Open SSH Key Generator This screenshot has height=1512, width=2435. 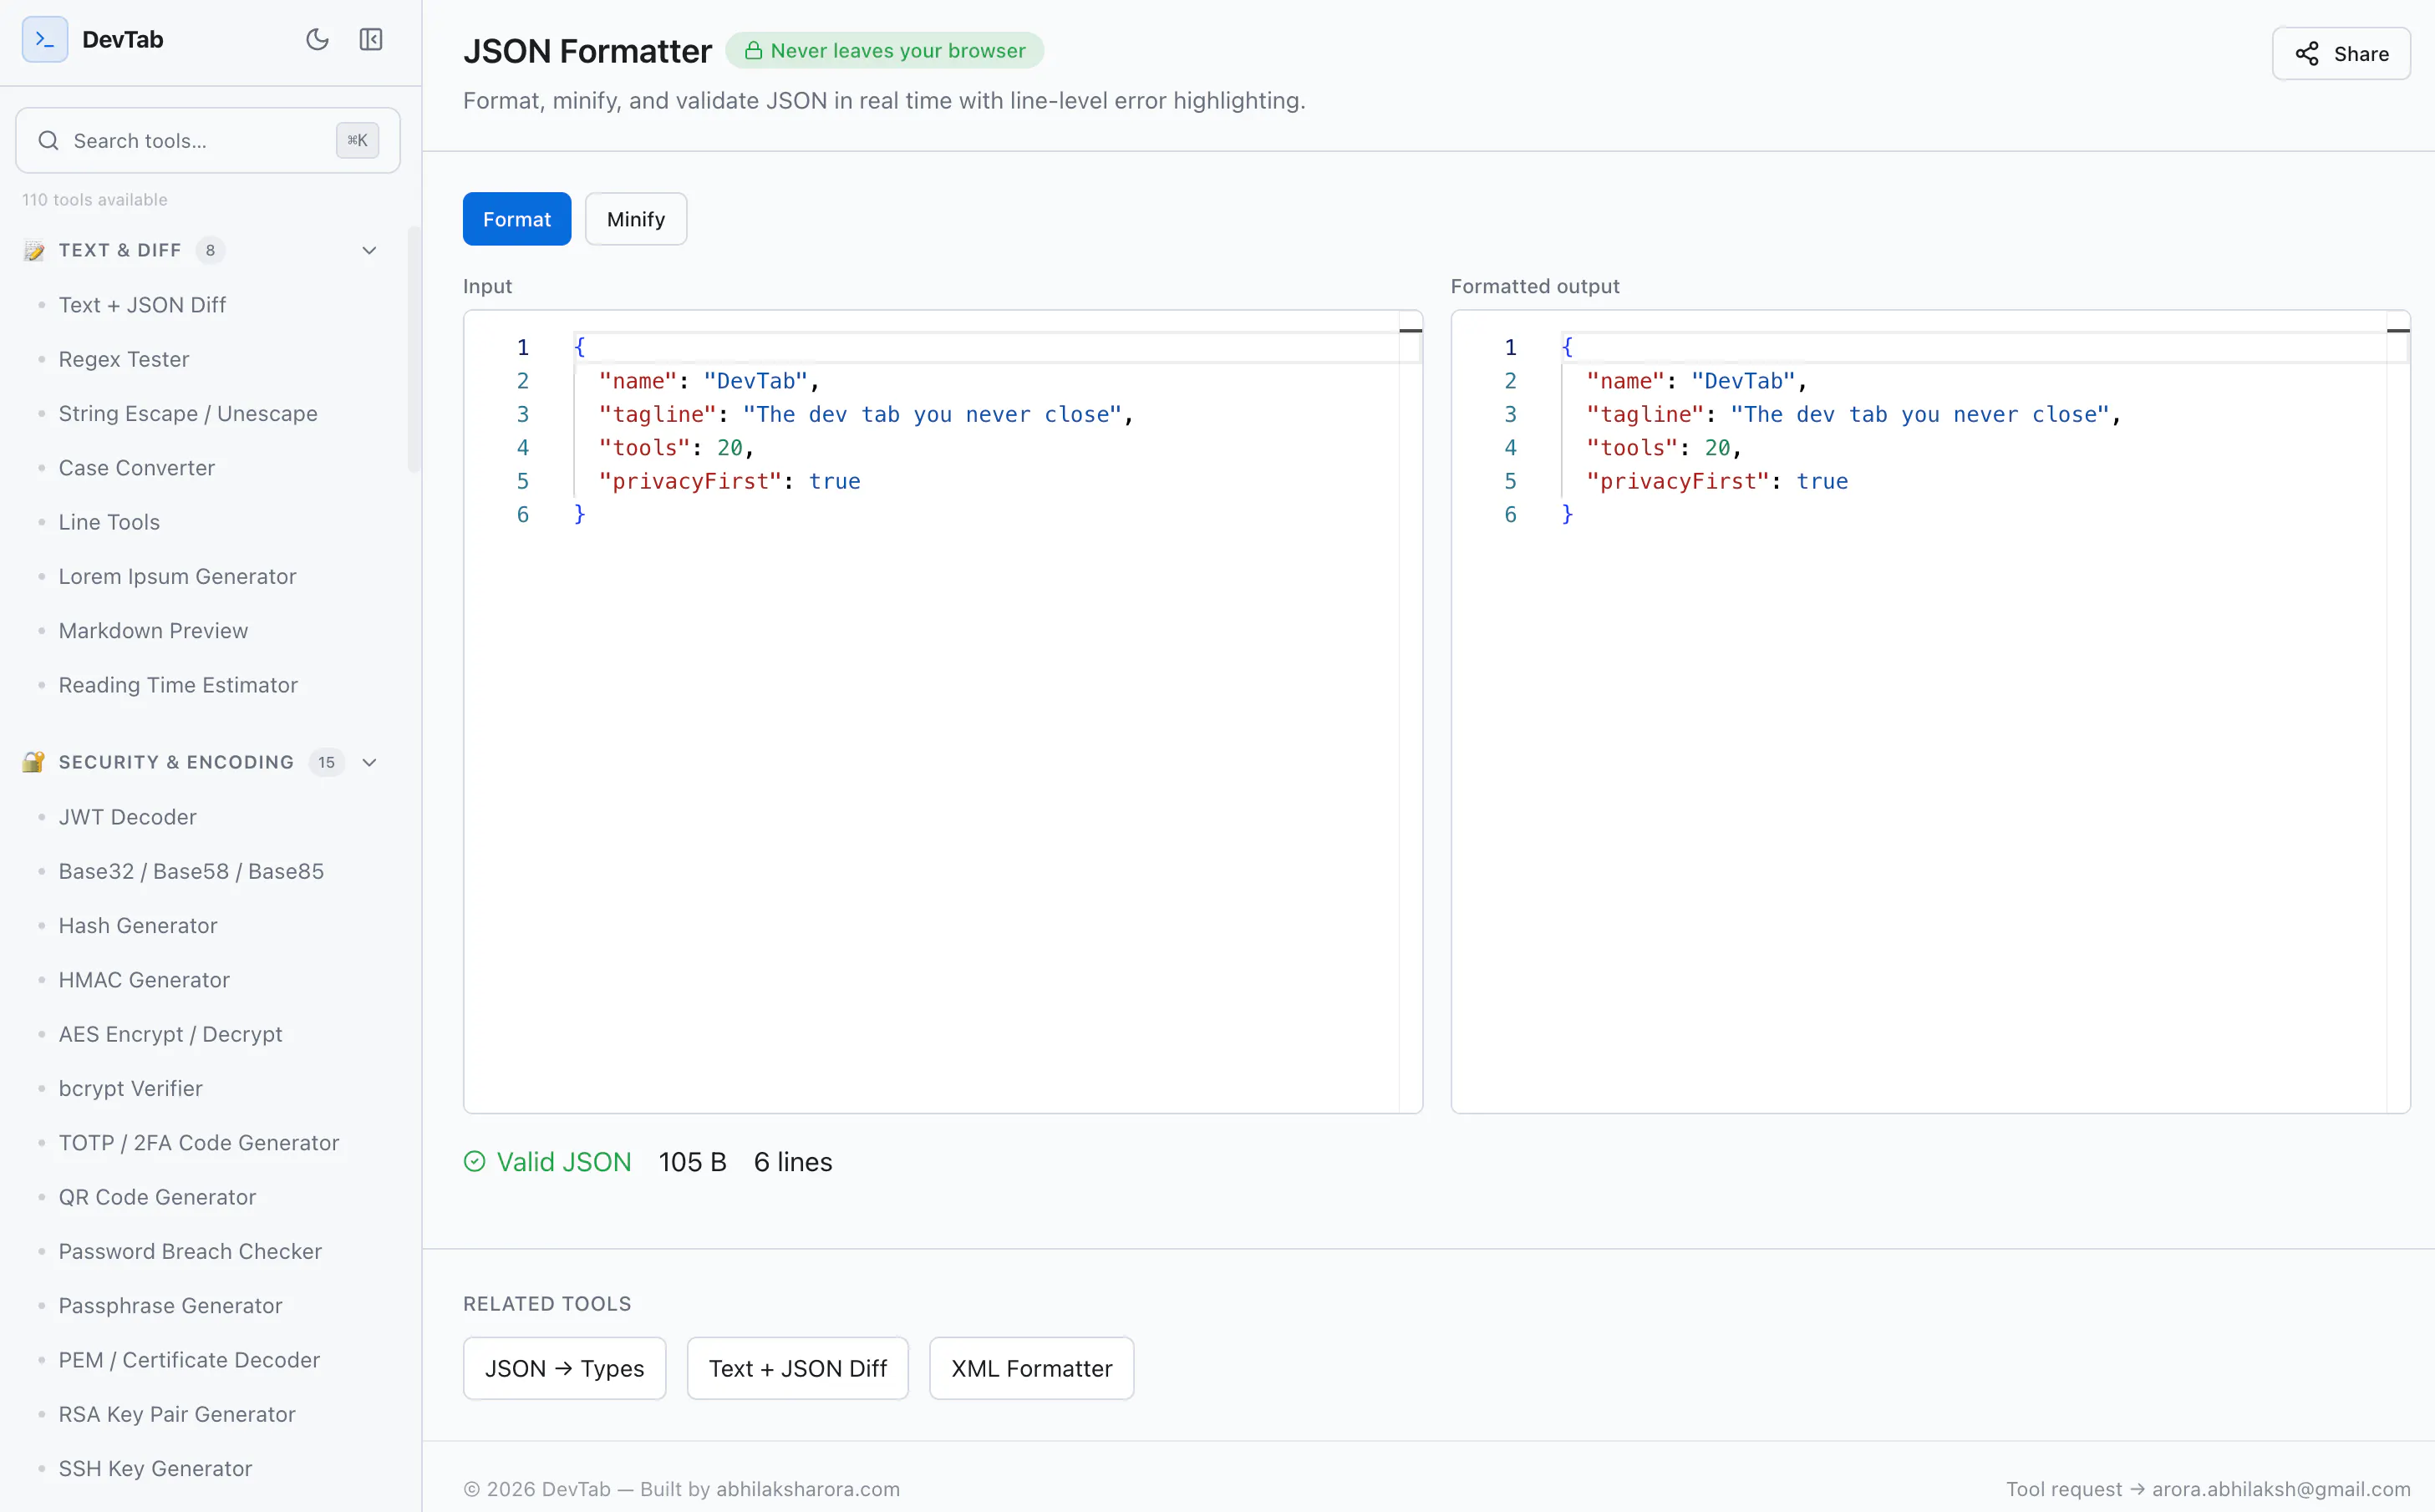point(155,1468)
